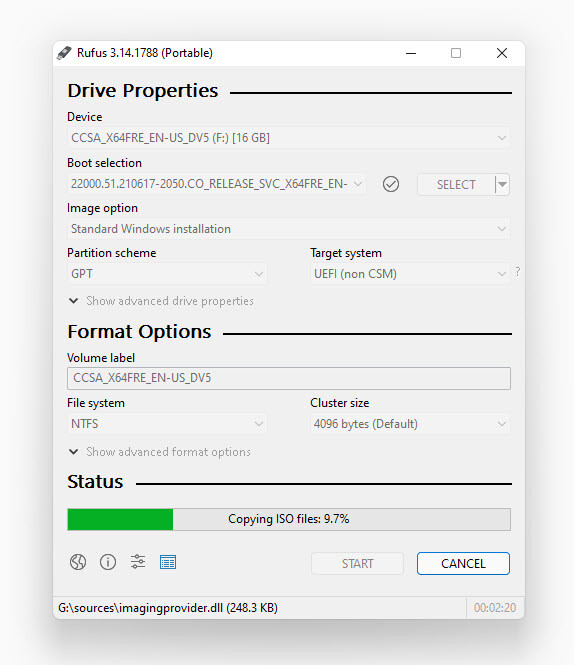574x665 pixels.
Task: Open the About info icon
Action: [x=108, y=562]
